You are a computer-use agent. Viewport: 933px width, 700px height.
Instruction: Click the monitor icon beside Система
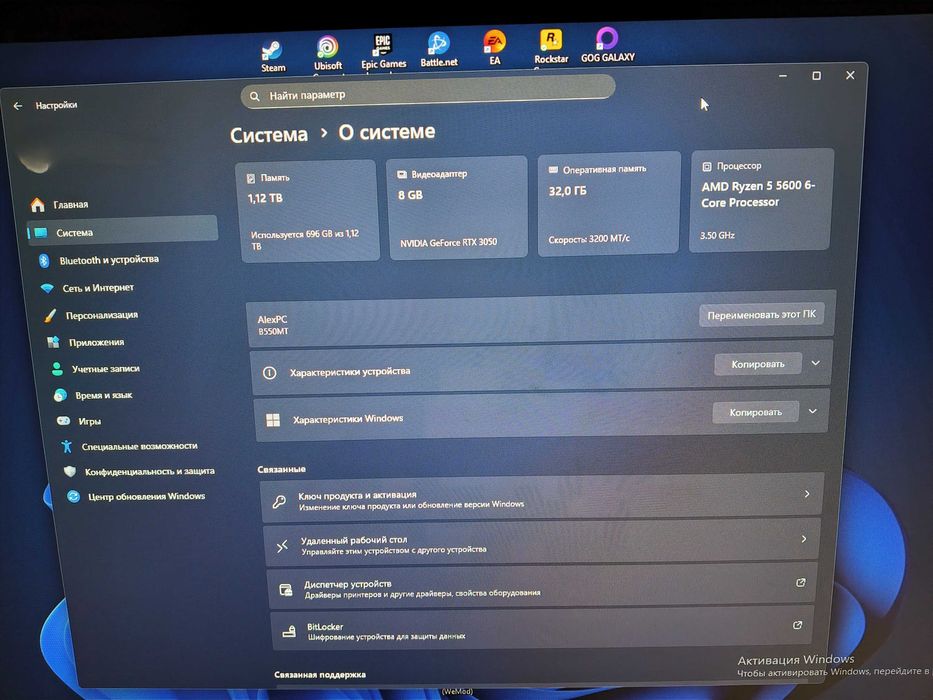tap(41, 233)
